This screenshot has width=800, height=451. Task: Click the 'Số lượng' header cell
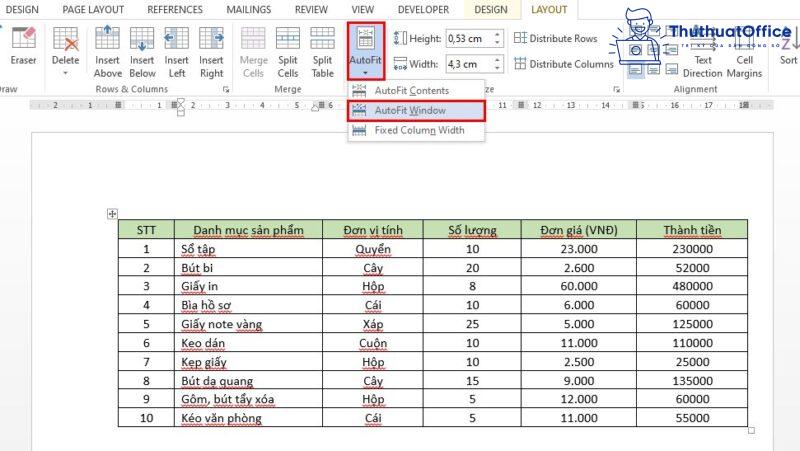pos(472,230)
